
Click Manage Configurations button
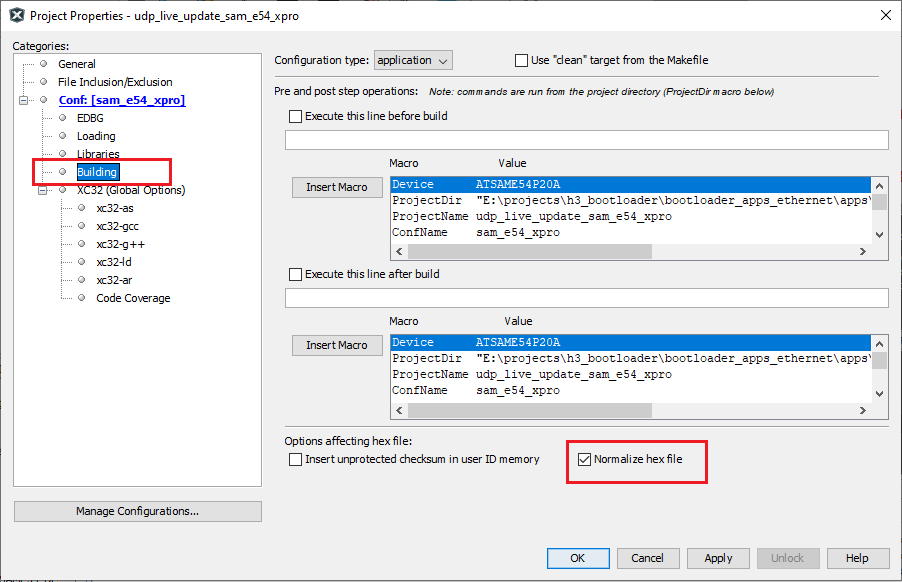(137, 511)
